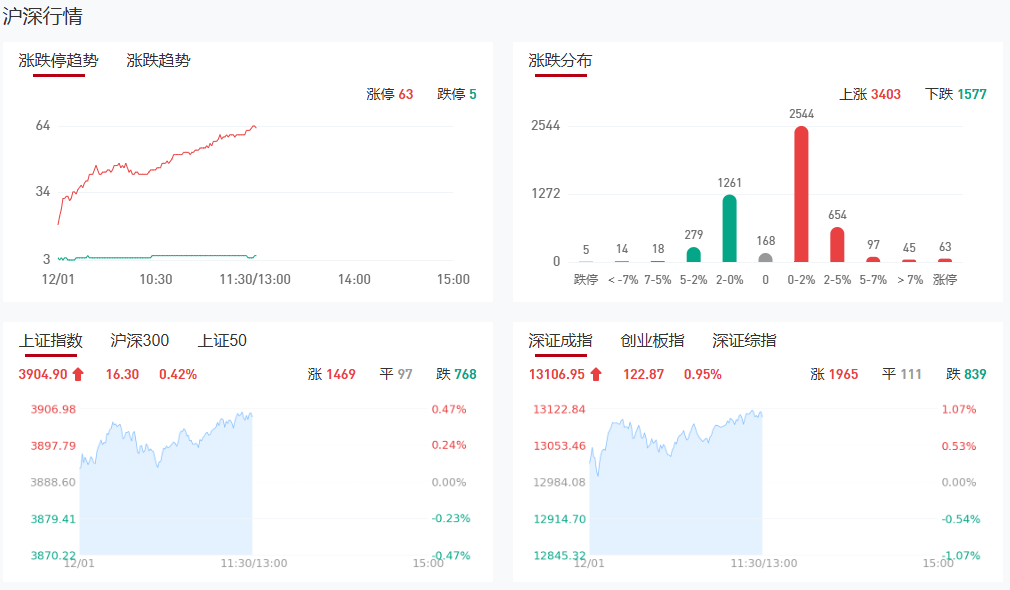The height and width of the screenshot is (590, 1010).
Task: Click the tallest red 0-2% bar
Action: tap(801, 194)
